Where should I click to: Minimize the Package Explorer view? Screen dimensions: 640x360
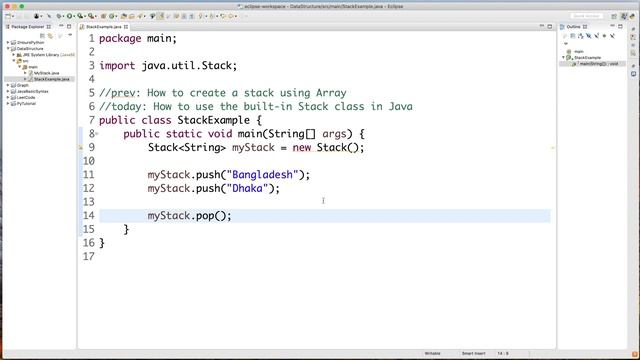[x=61, y=26]
